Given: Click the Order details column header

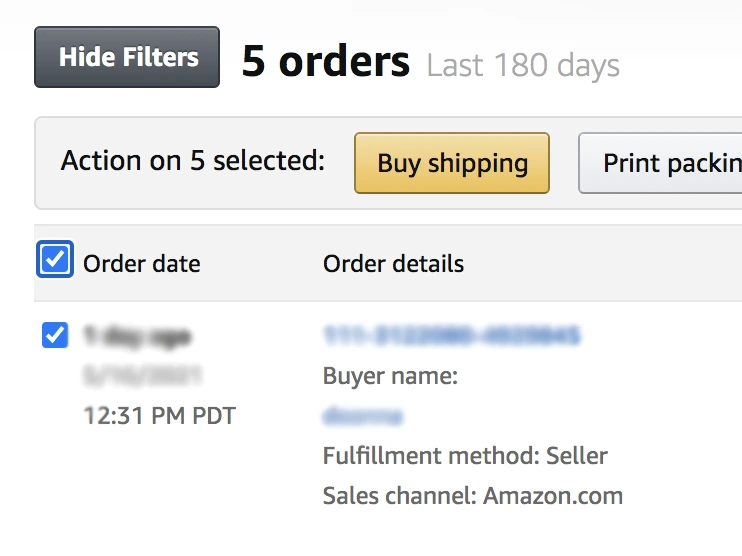Looking at the screenshot, I should pyautogui.click(x=393, y=264).
